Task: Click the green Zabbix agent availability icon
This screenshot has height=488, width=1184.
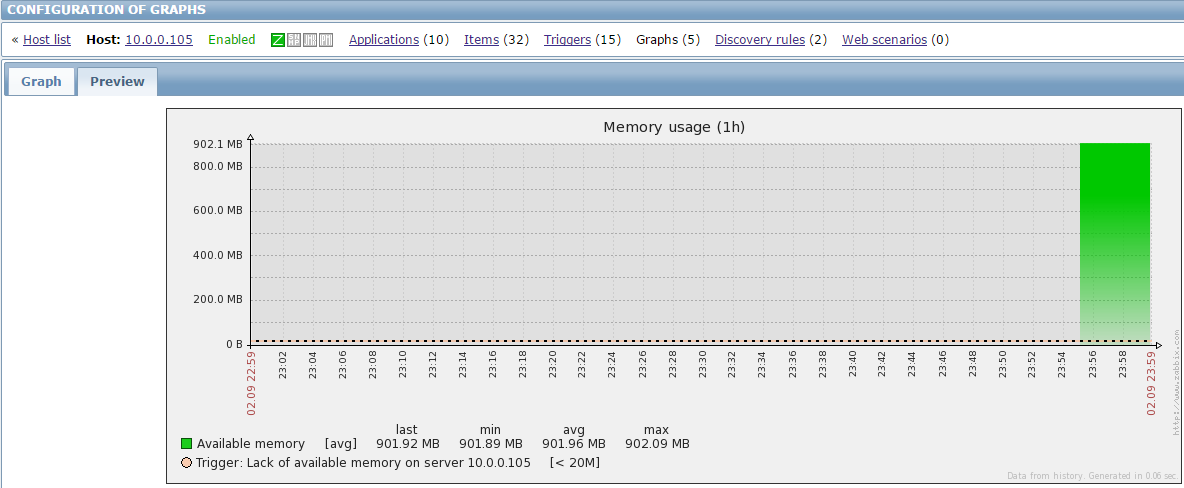Action: [278, 40]
